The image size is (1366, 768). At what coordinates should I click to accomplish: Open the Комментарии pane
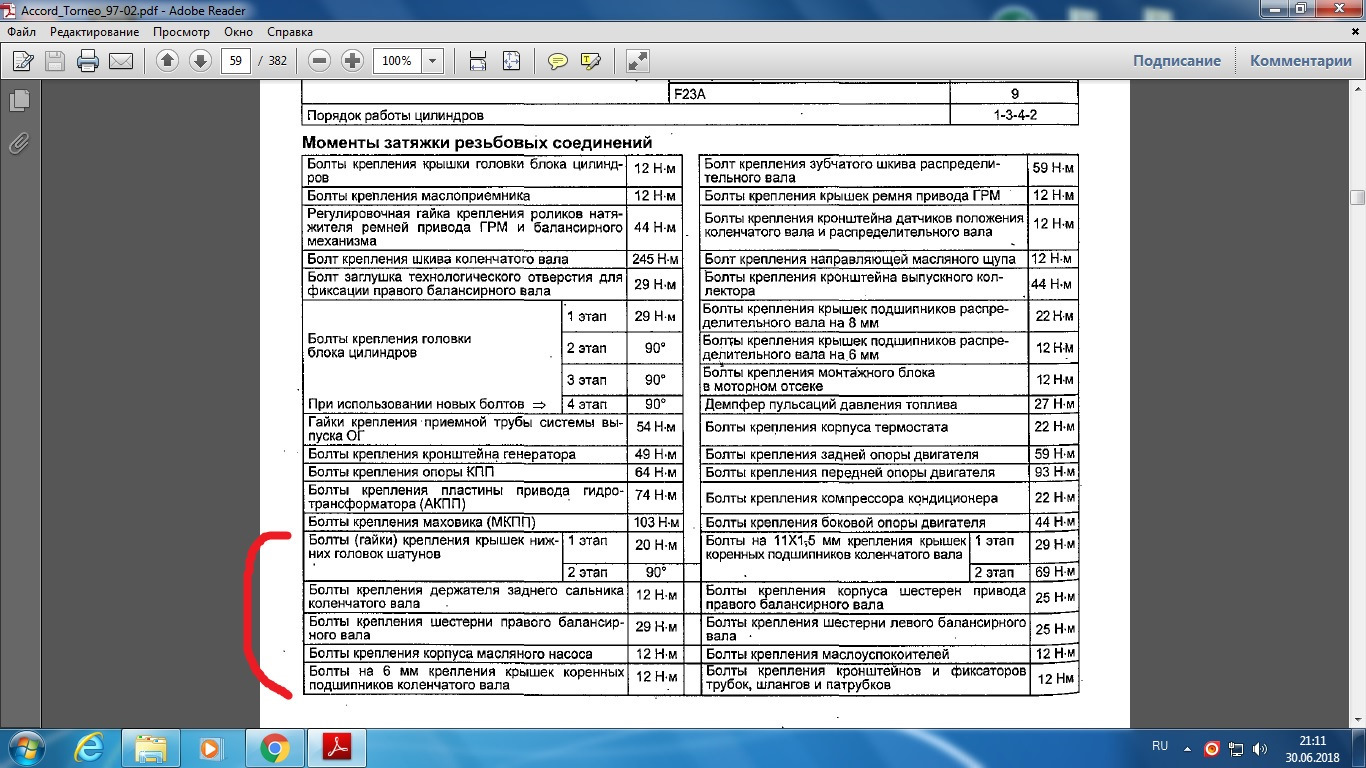click(1301, 61)
